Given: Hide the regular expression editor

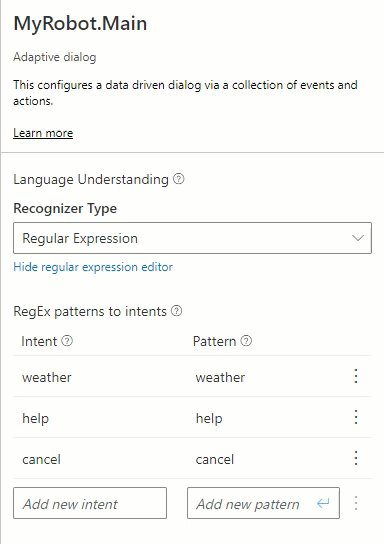Looking at the screenshot, I should (93, 267).
